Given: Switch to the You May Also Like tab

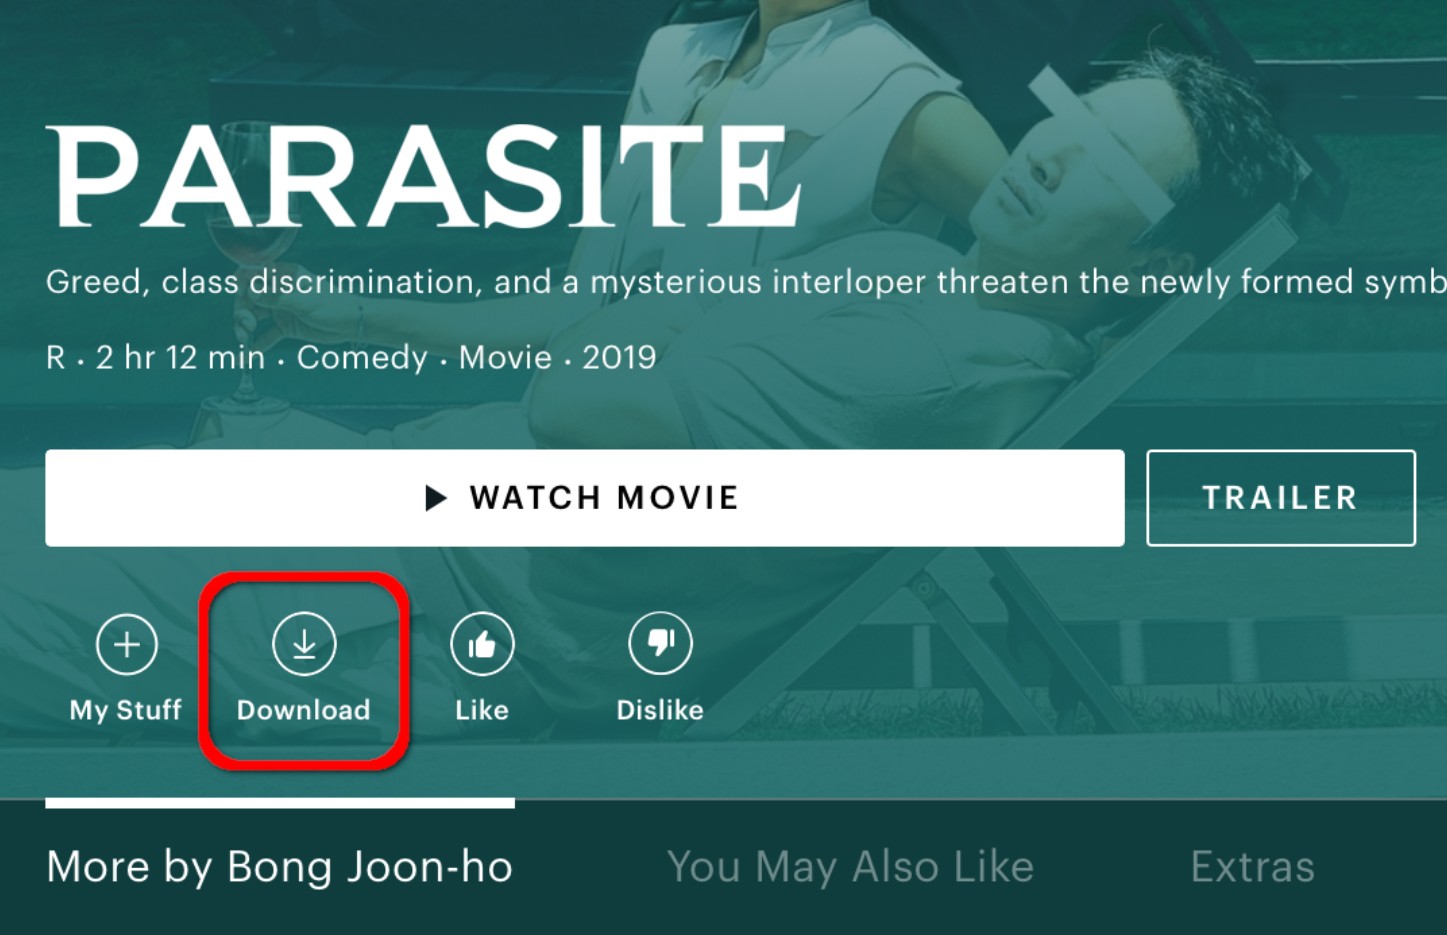Looking at the screenshot, I should coord(851,866).
